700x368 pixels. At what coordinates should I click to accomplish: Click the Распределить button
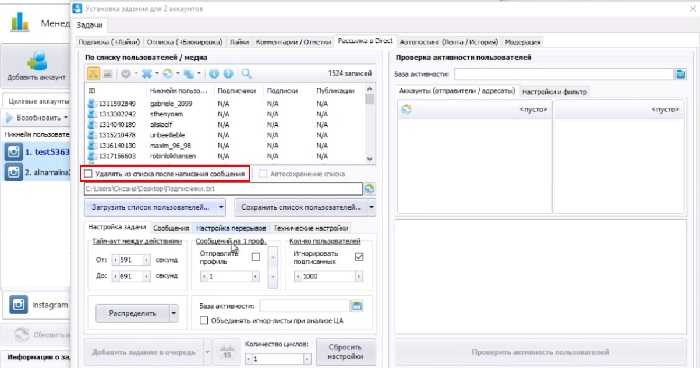coord(132,313)
